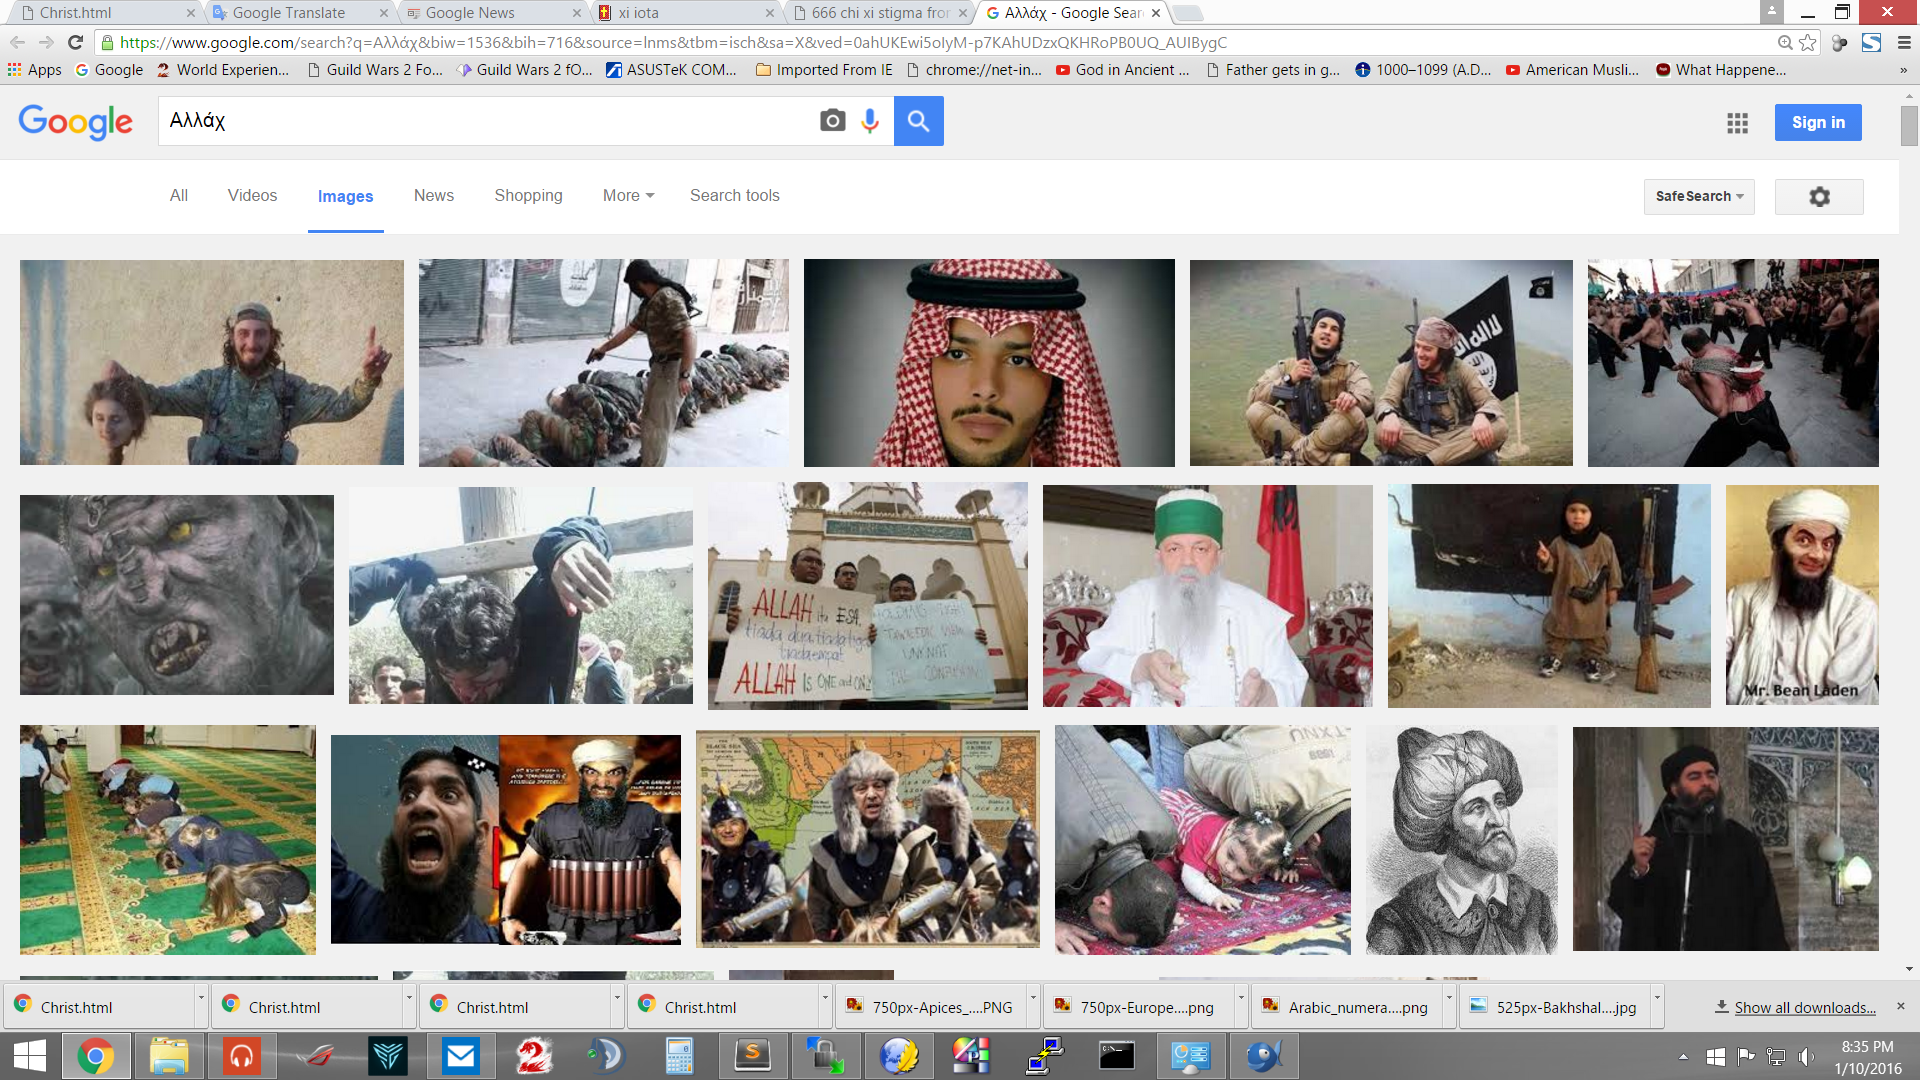Viewport: 1920px width, 1080px height.
Task: Click the Show all downloads link
Action: coord(1804,1008)
